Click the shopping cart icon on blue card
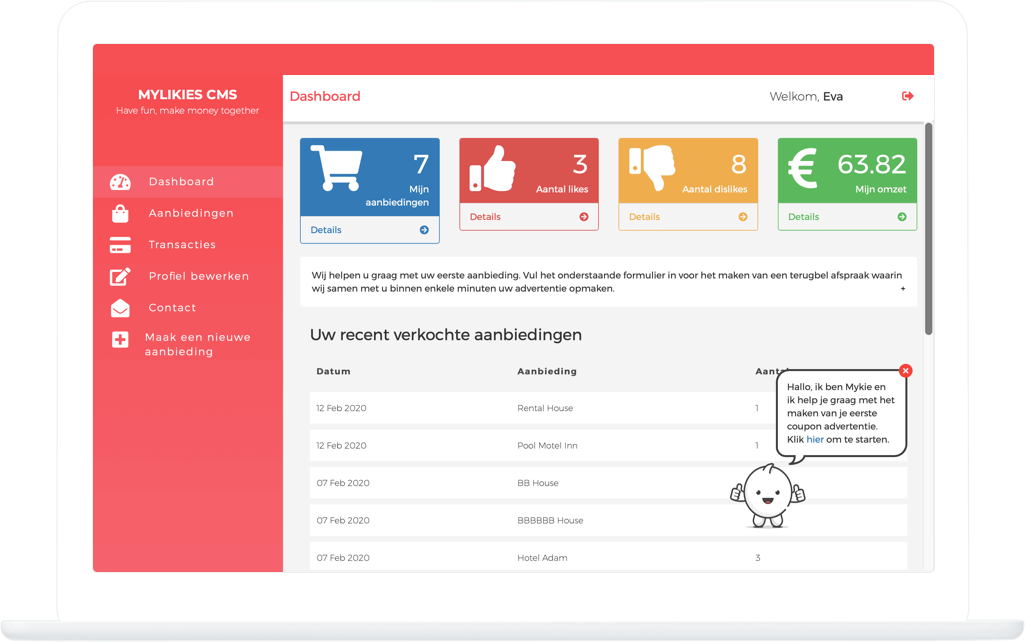The width and height of the screenshot is (1025, 642). pyautogui.click(x=337, y=168)
